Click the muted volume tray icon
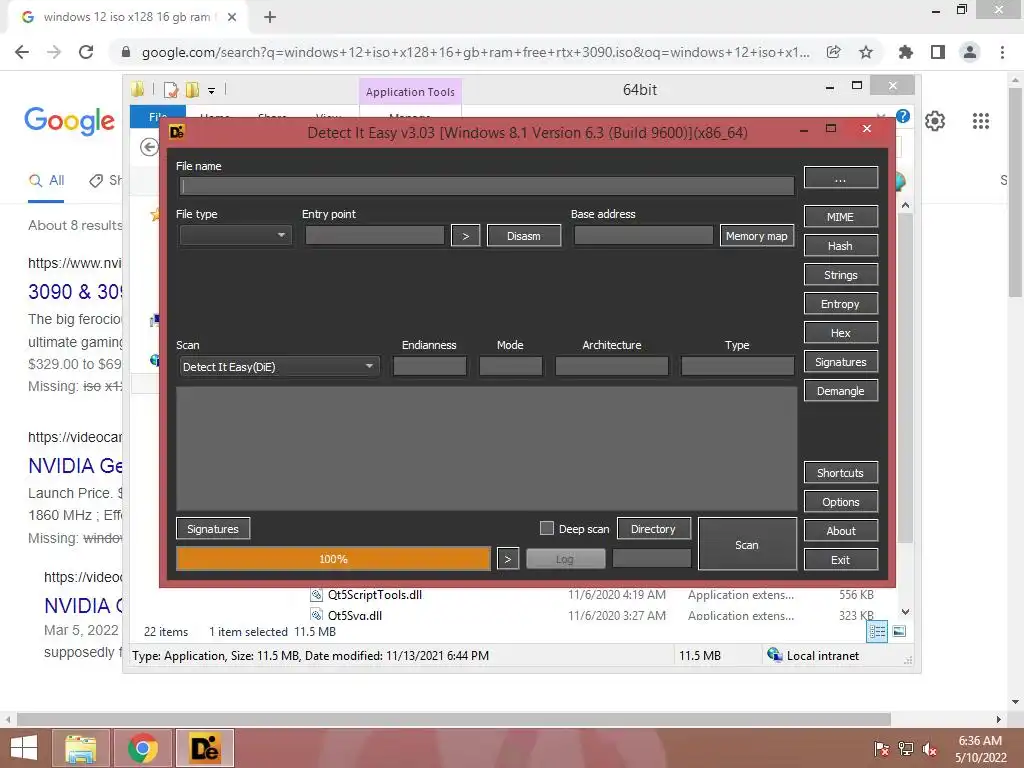 930,749
